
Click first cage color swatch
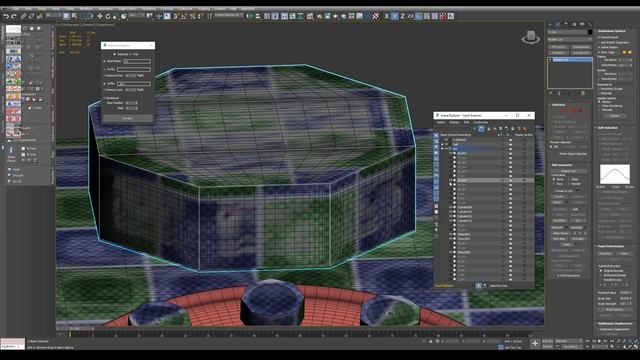click(x=624, y=52)
